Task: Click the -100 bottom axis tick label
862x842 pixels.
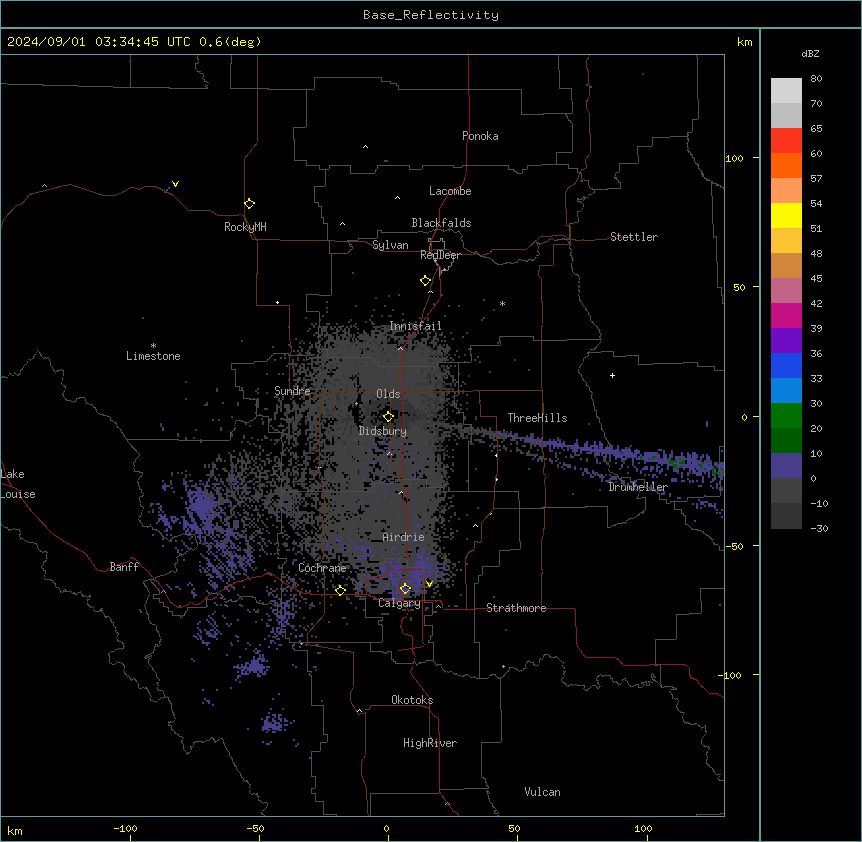Action: point(125,828)
